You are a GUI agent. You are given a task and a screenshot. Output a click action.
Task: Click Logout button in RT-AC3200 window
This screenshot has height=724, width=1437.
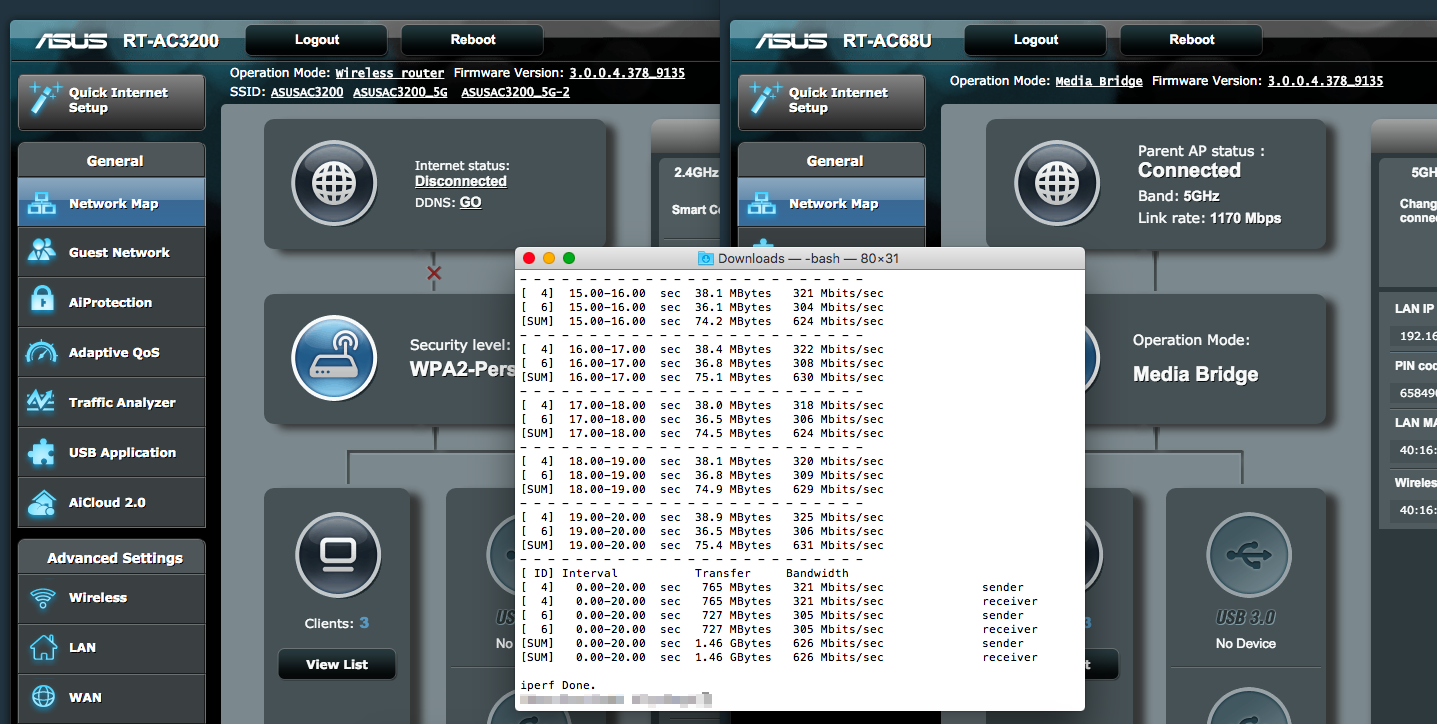317,40
